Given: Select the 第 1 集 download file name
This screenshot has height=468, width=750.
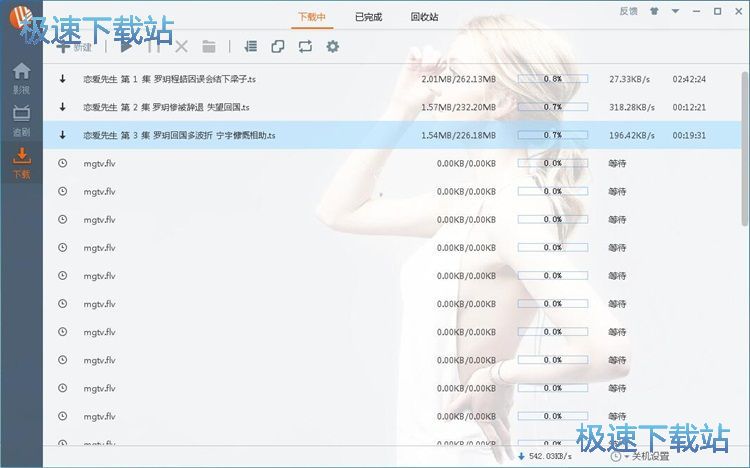Looking at the screenshot, I should click(x=169, y=79).
